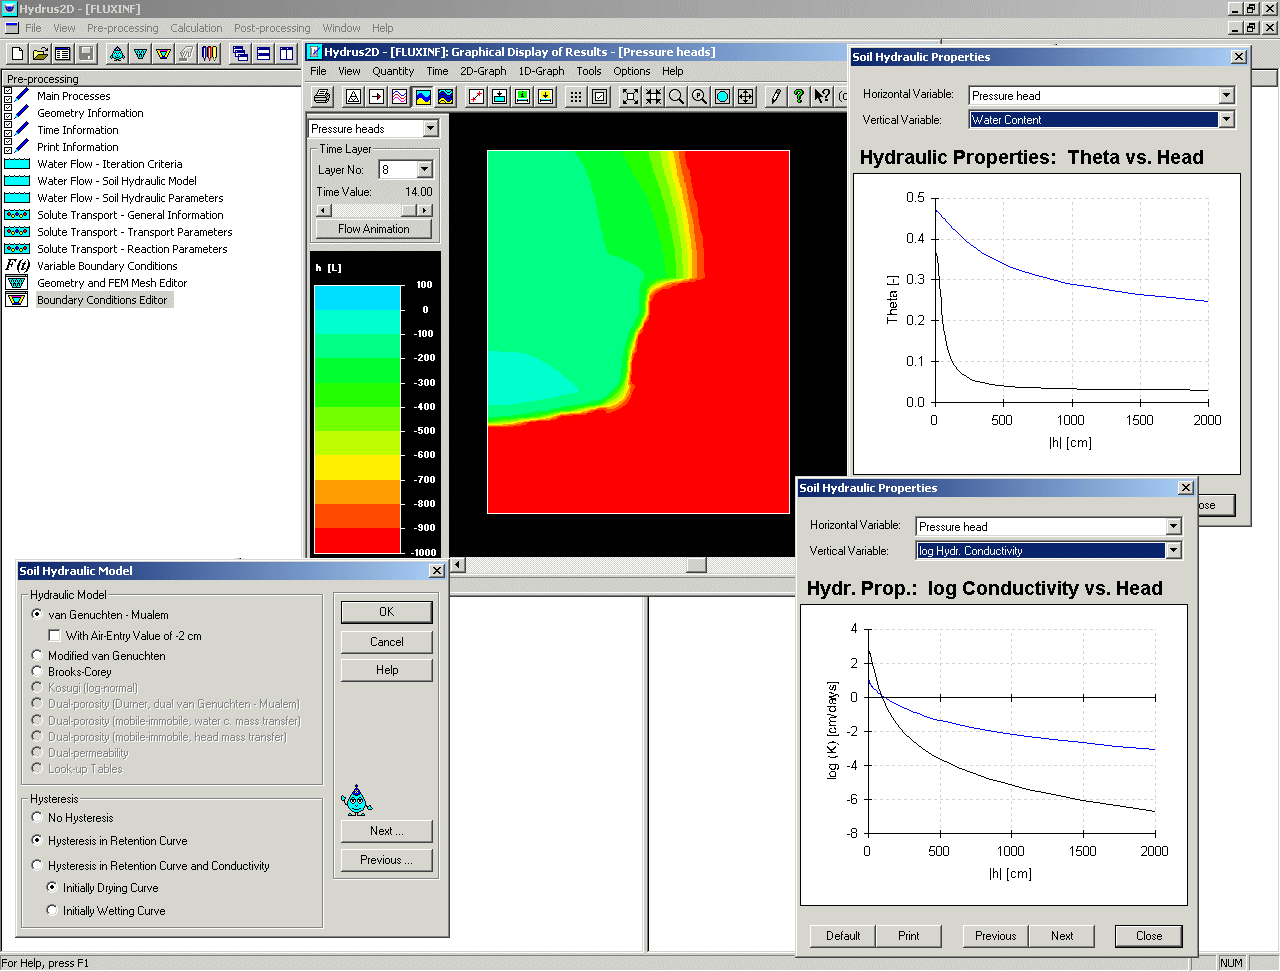
Task: Click Flow Animation button
Action: coord(374,229)
